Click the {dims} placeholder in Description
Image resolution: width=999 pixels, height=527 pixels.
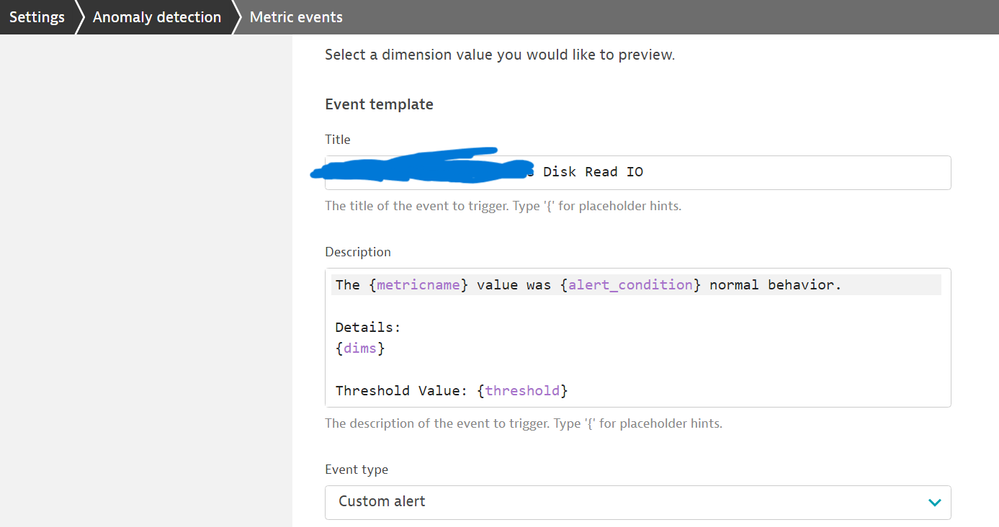(360, 348)
